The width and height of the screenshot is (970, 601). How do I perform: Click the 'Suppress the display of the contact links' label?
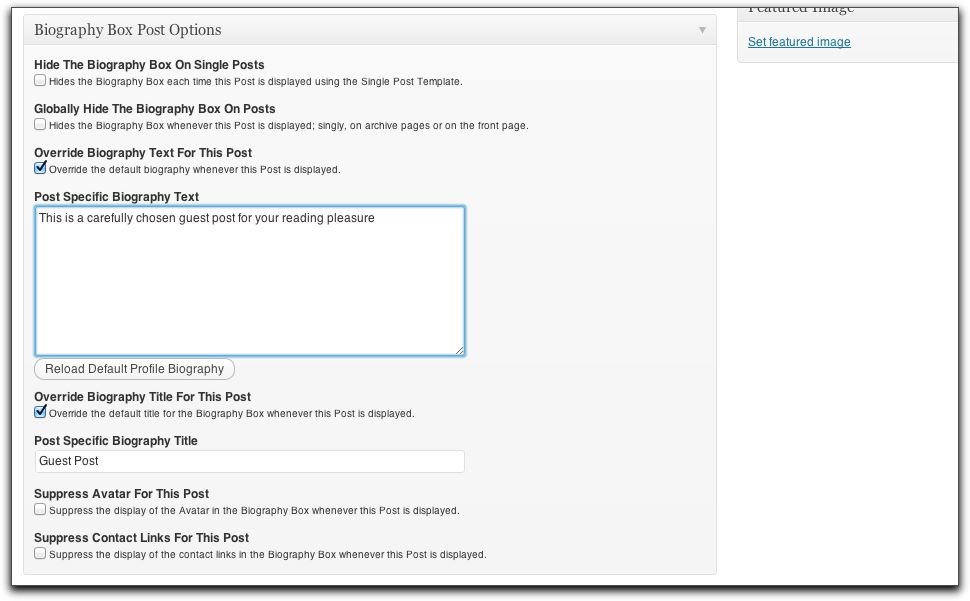coord(267,555)
